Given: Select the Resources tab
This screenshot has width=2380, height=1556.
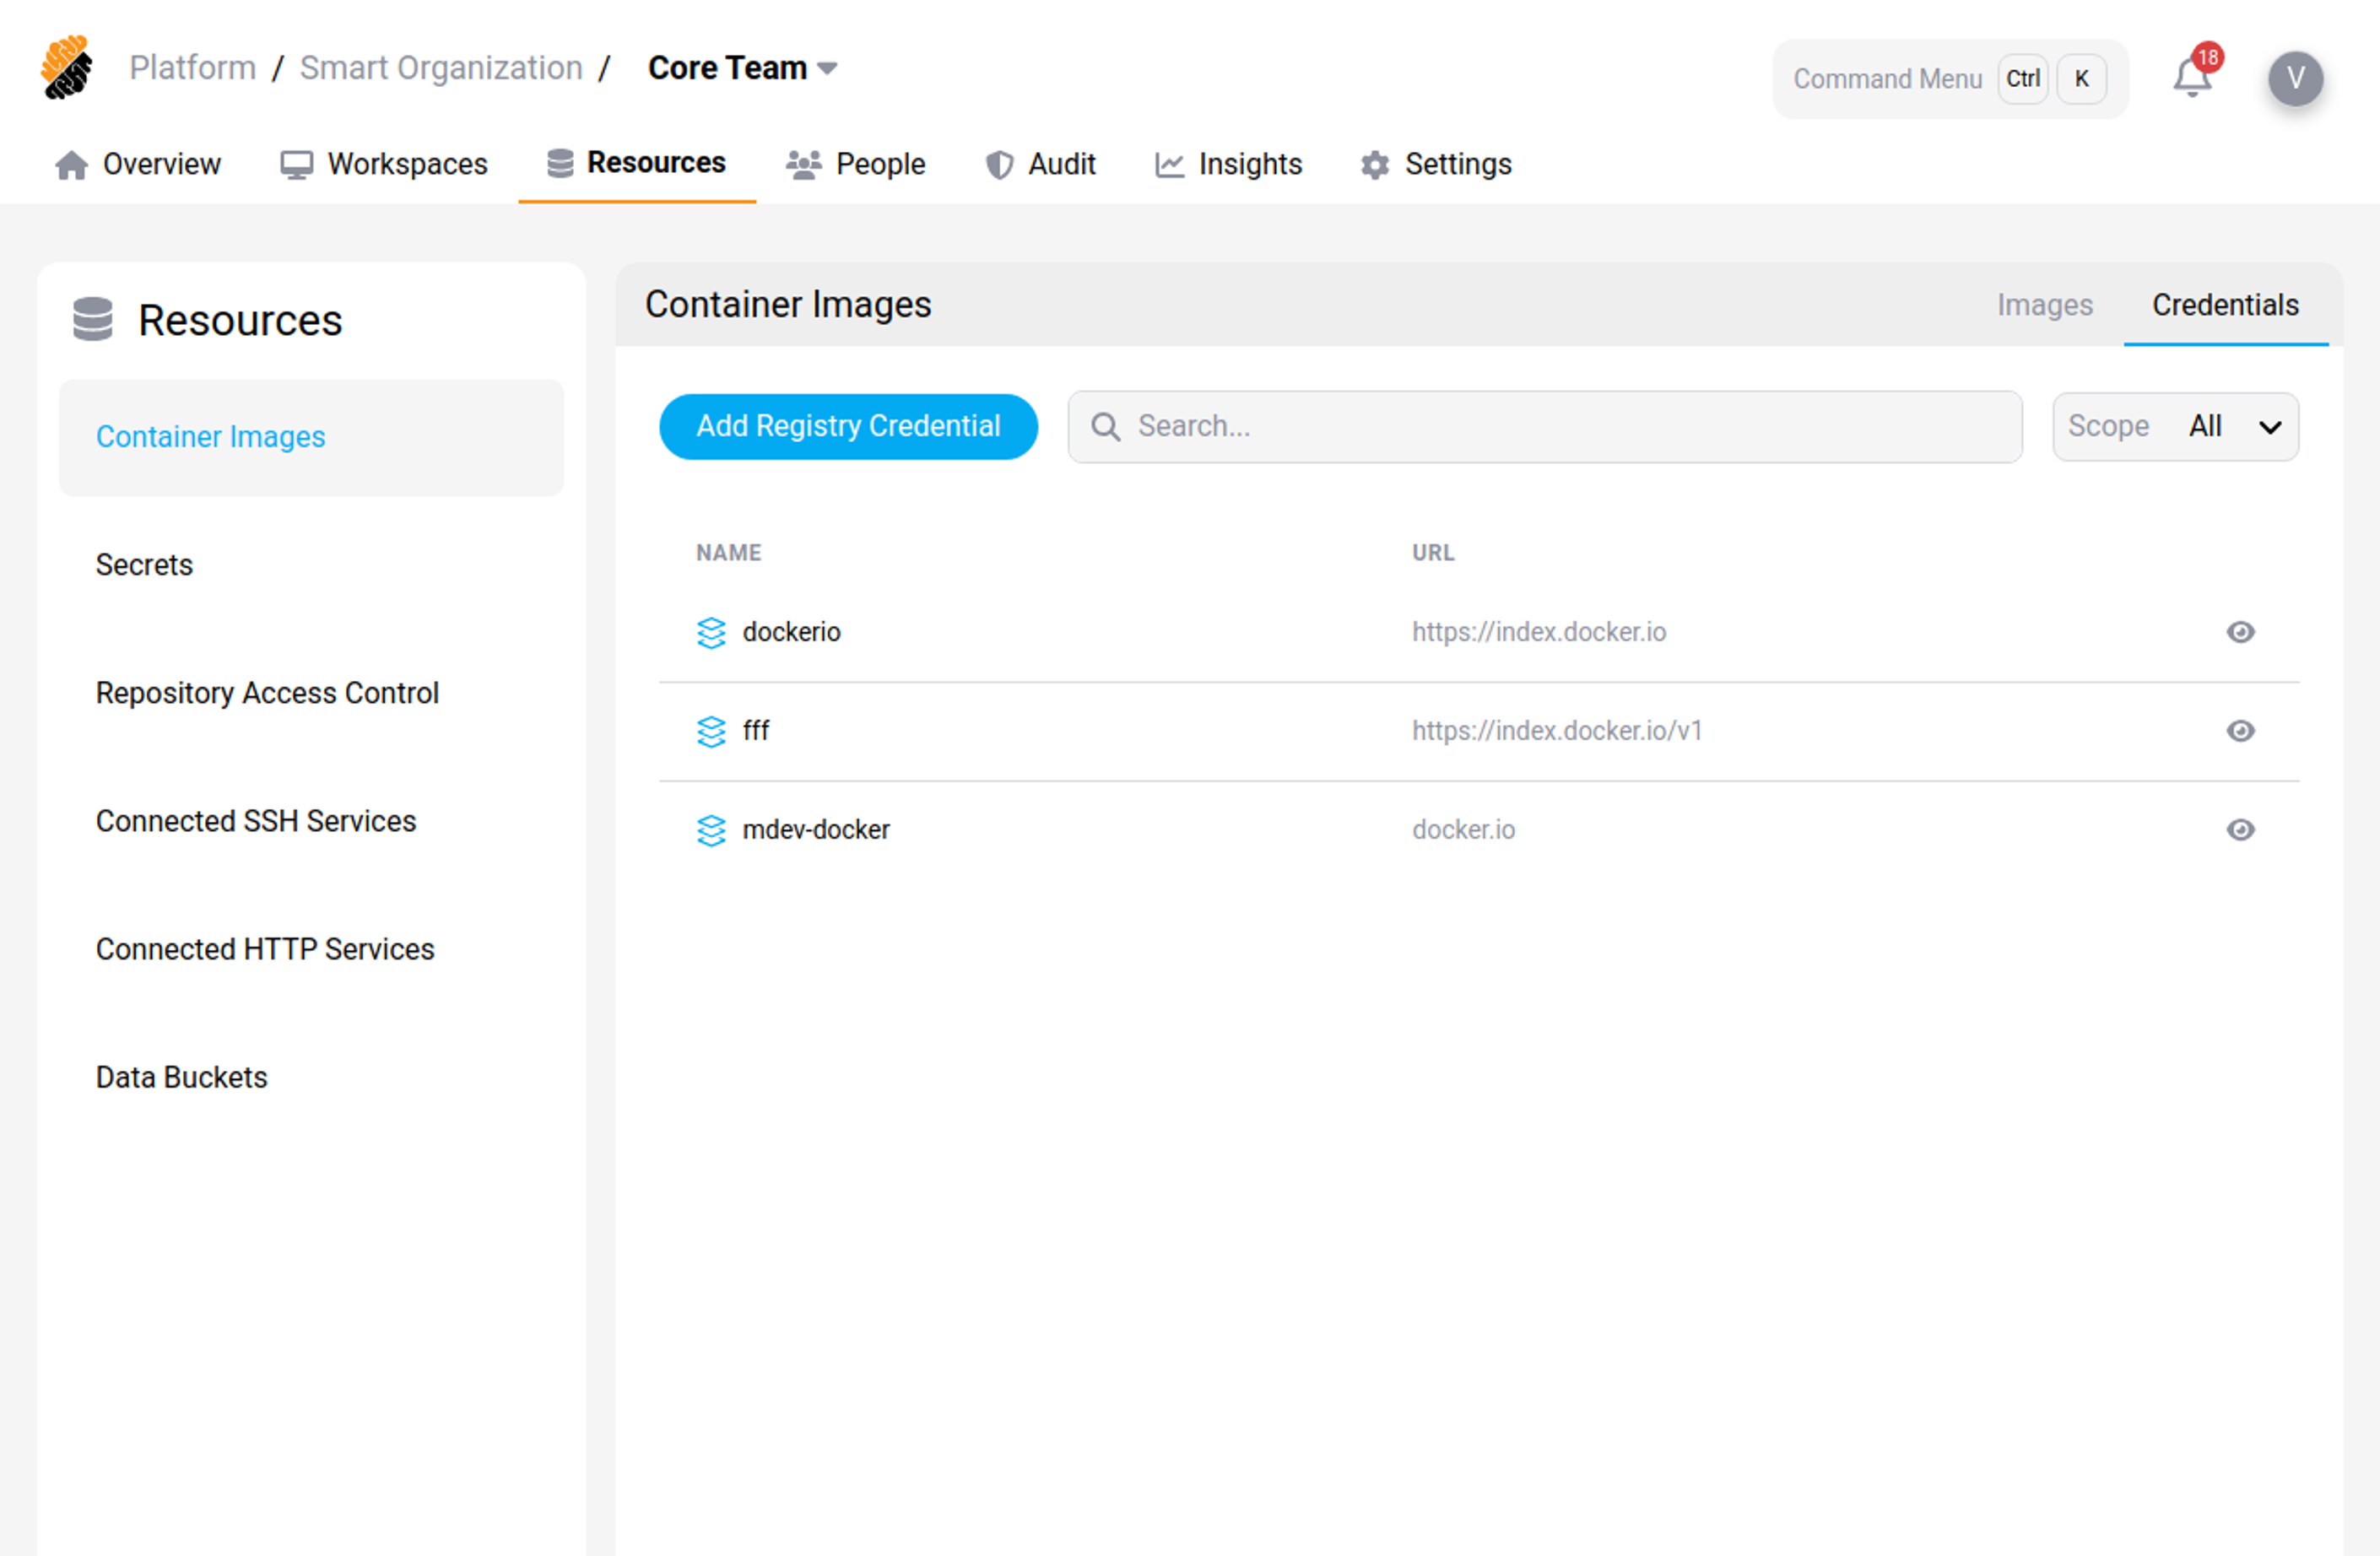Looking at the screenshot, I should [637, 163].
